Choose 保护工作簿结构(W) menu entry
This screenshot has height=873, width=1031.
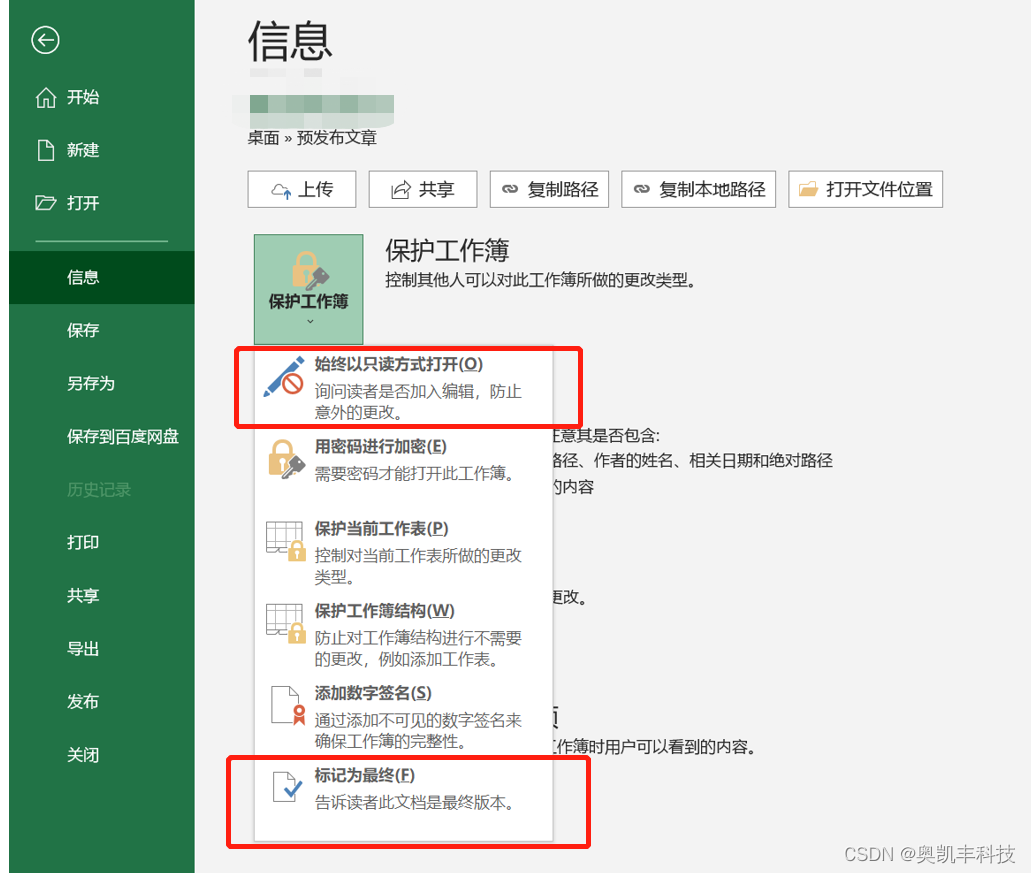(403, 634)
